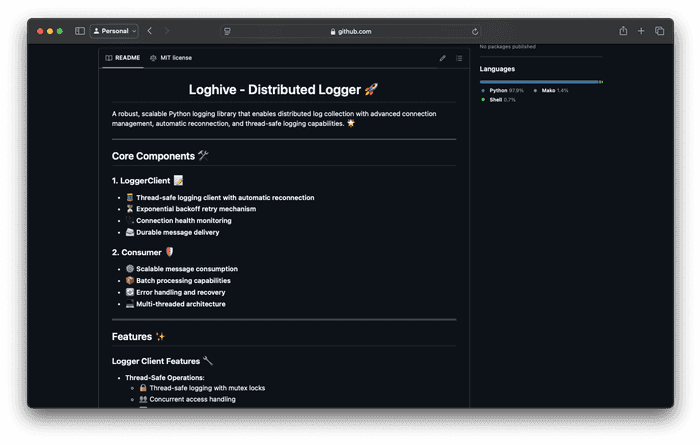Click the Python language entry
This screenshot has width=700, height=444.
(x=502, y=91)
